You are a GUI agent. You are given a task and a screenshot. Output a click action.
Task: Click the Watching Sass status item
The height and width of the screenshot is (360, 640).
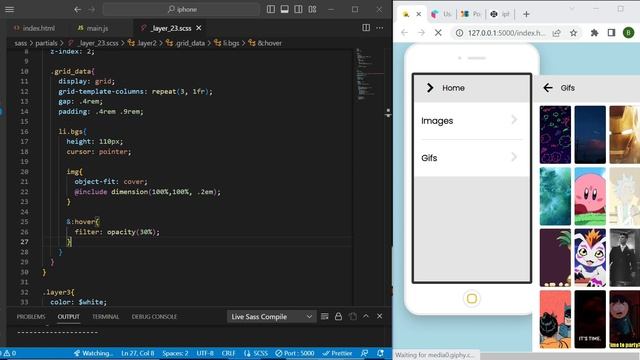coord(93,353)
